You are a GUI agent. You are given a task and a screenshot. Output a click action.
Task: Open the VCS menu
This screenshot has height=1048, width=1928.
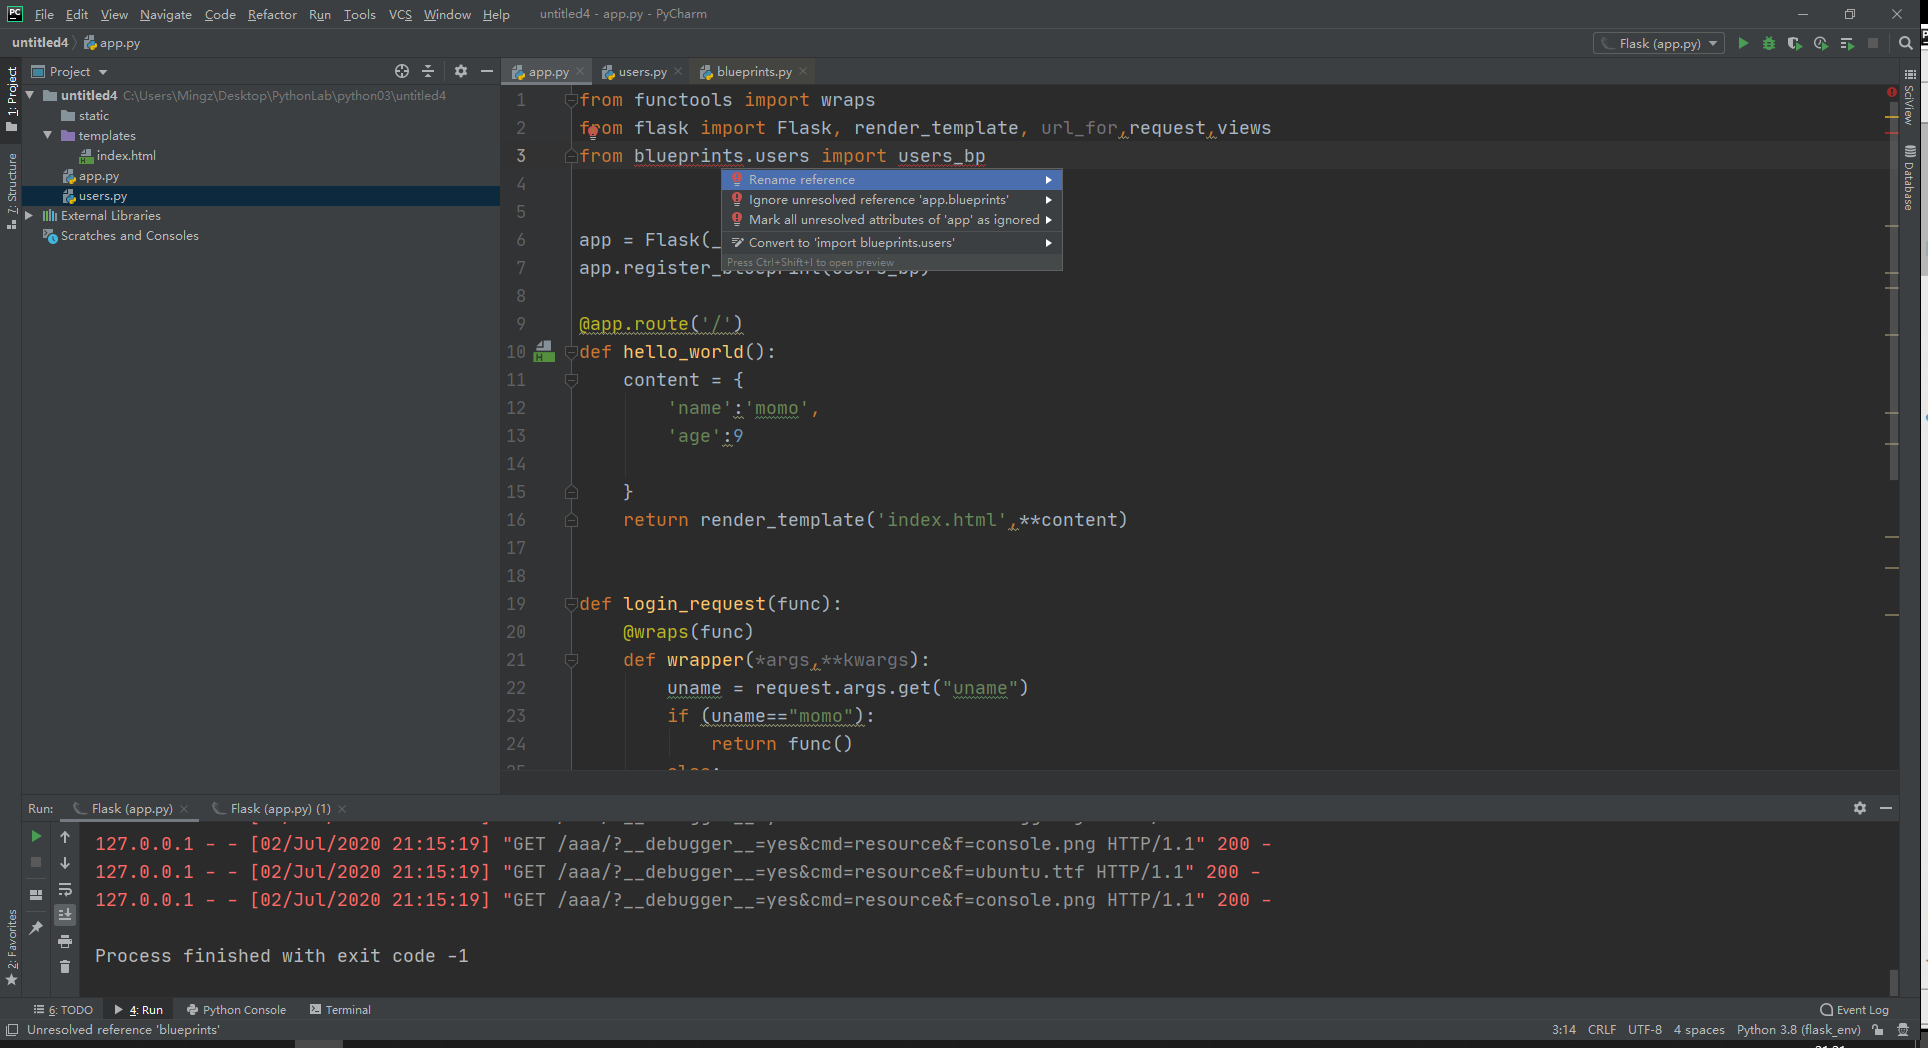pyautogui.click(x=400, y=14)
